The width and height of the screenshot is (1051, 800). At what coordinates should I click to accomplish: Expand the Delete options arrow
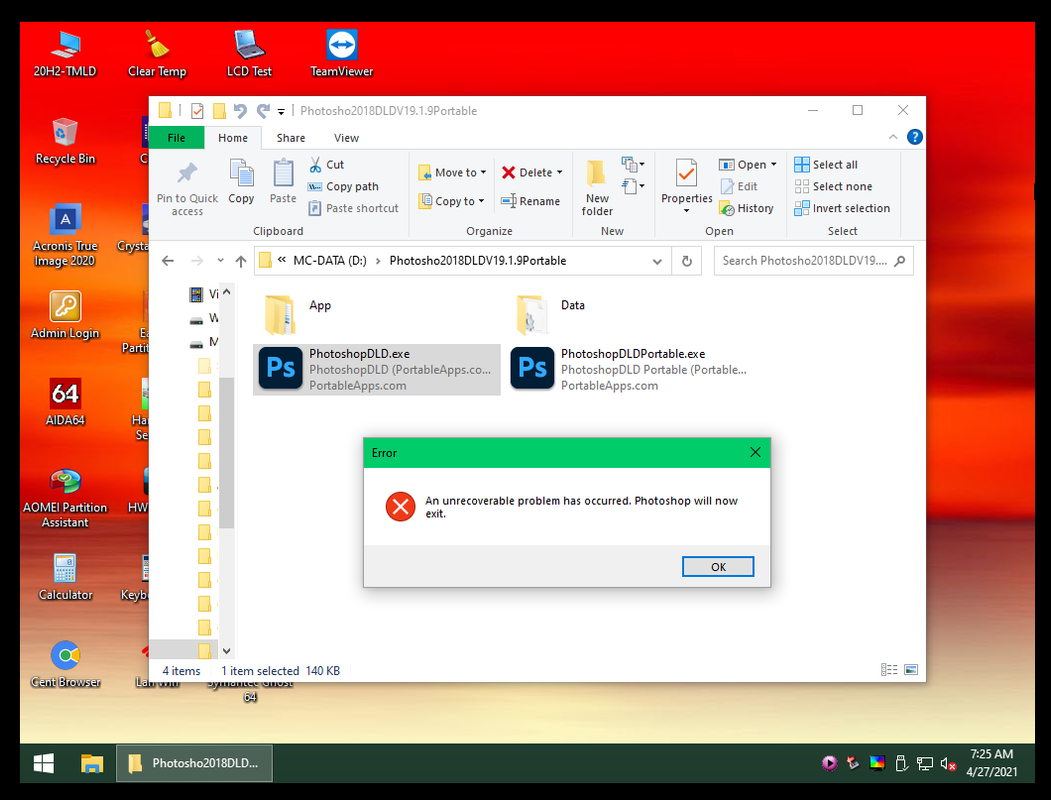coord(560,172)
